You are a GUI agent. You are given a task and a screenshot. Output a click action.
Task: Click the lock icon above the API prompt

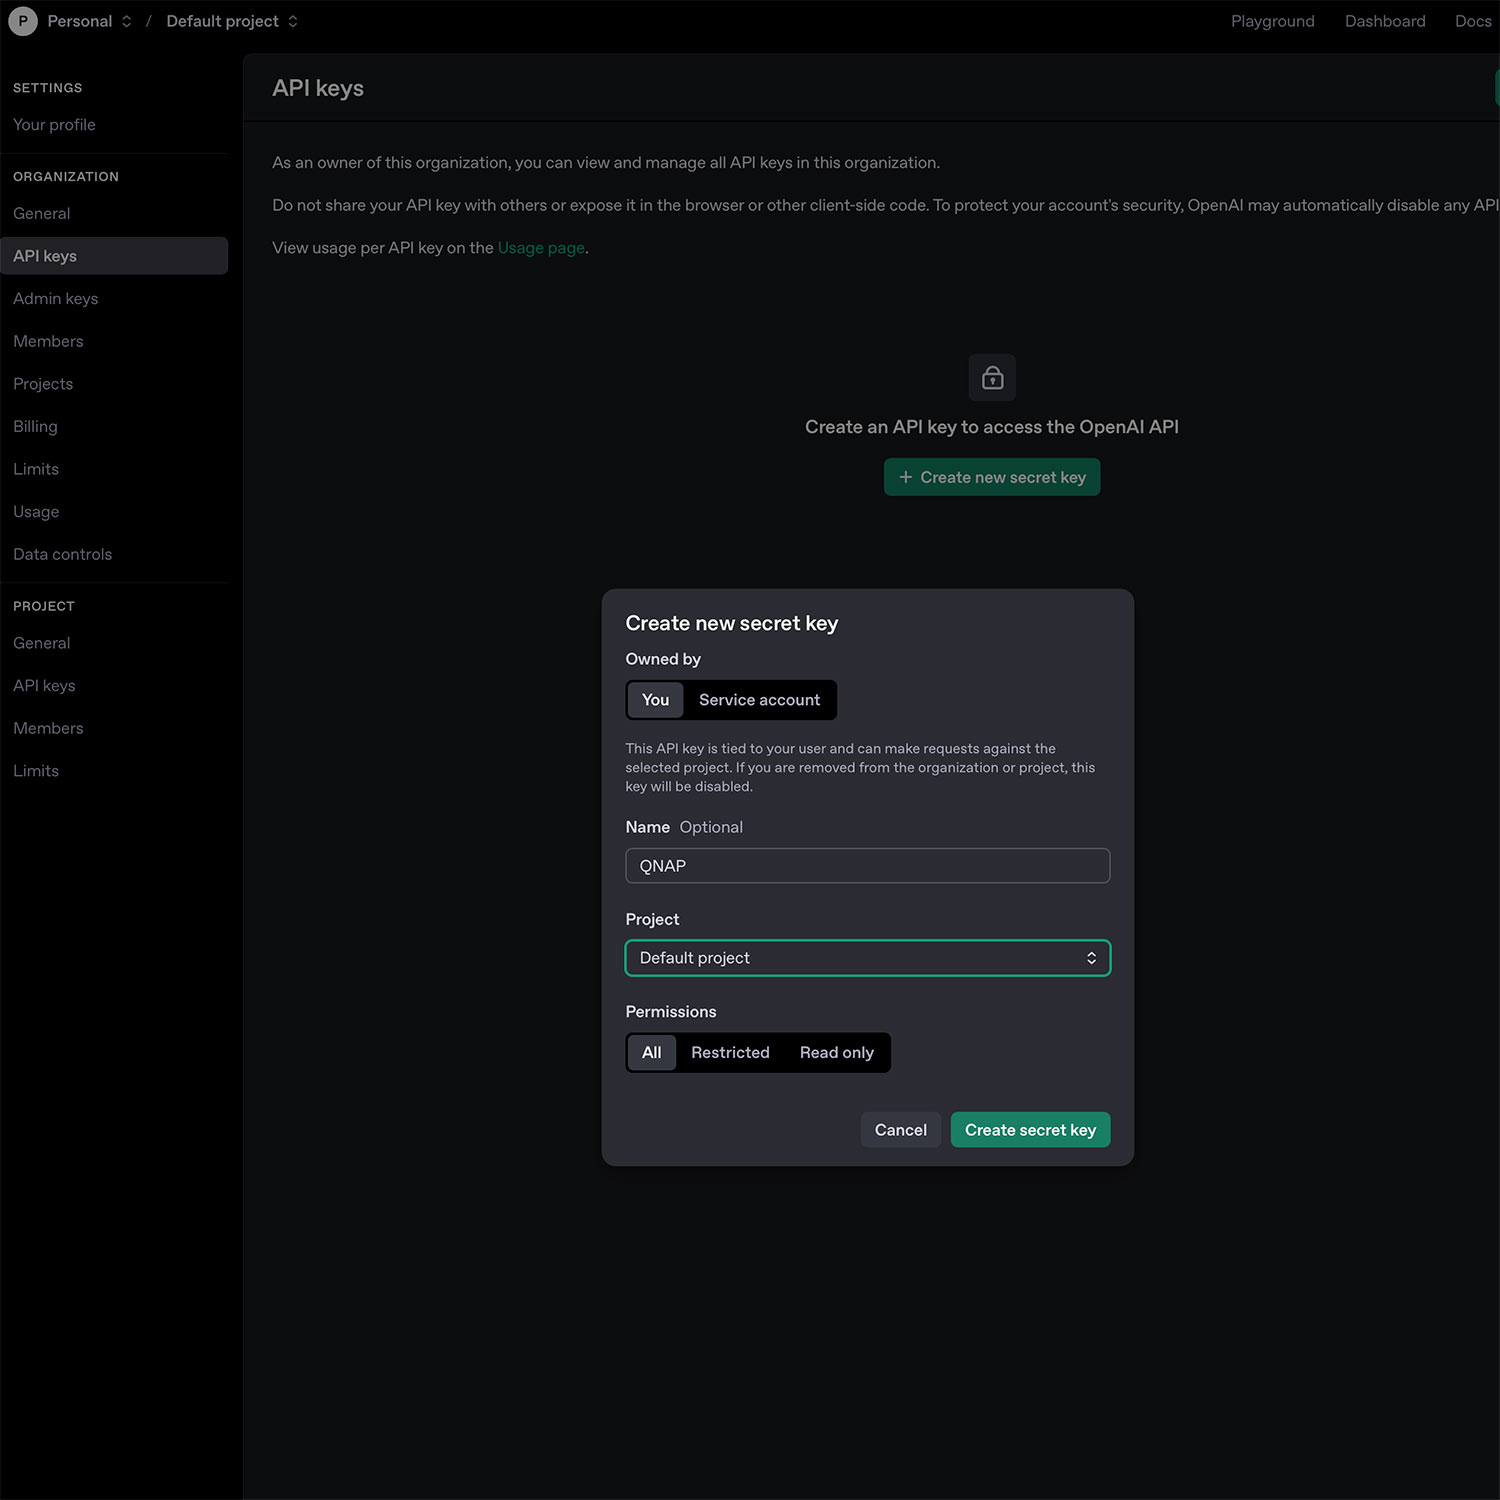point(992,378)
